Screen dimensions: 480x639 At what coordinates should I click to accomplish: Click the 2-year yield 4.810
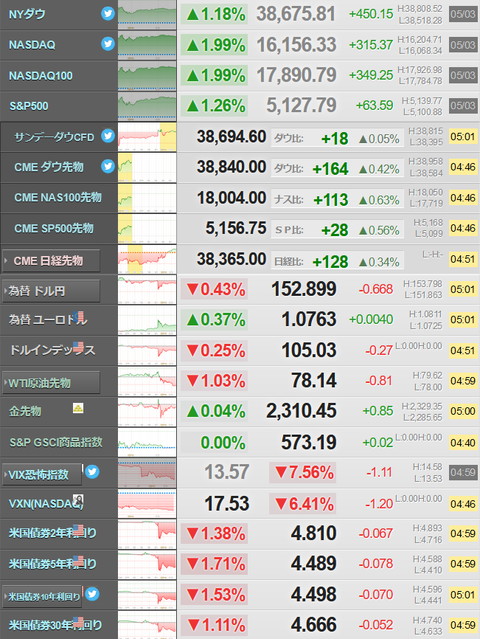click(x=314, y=533)
